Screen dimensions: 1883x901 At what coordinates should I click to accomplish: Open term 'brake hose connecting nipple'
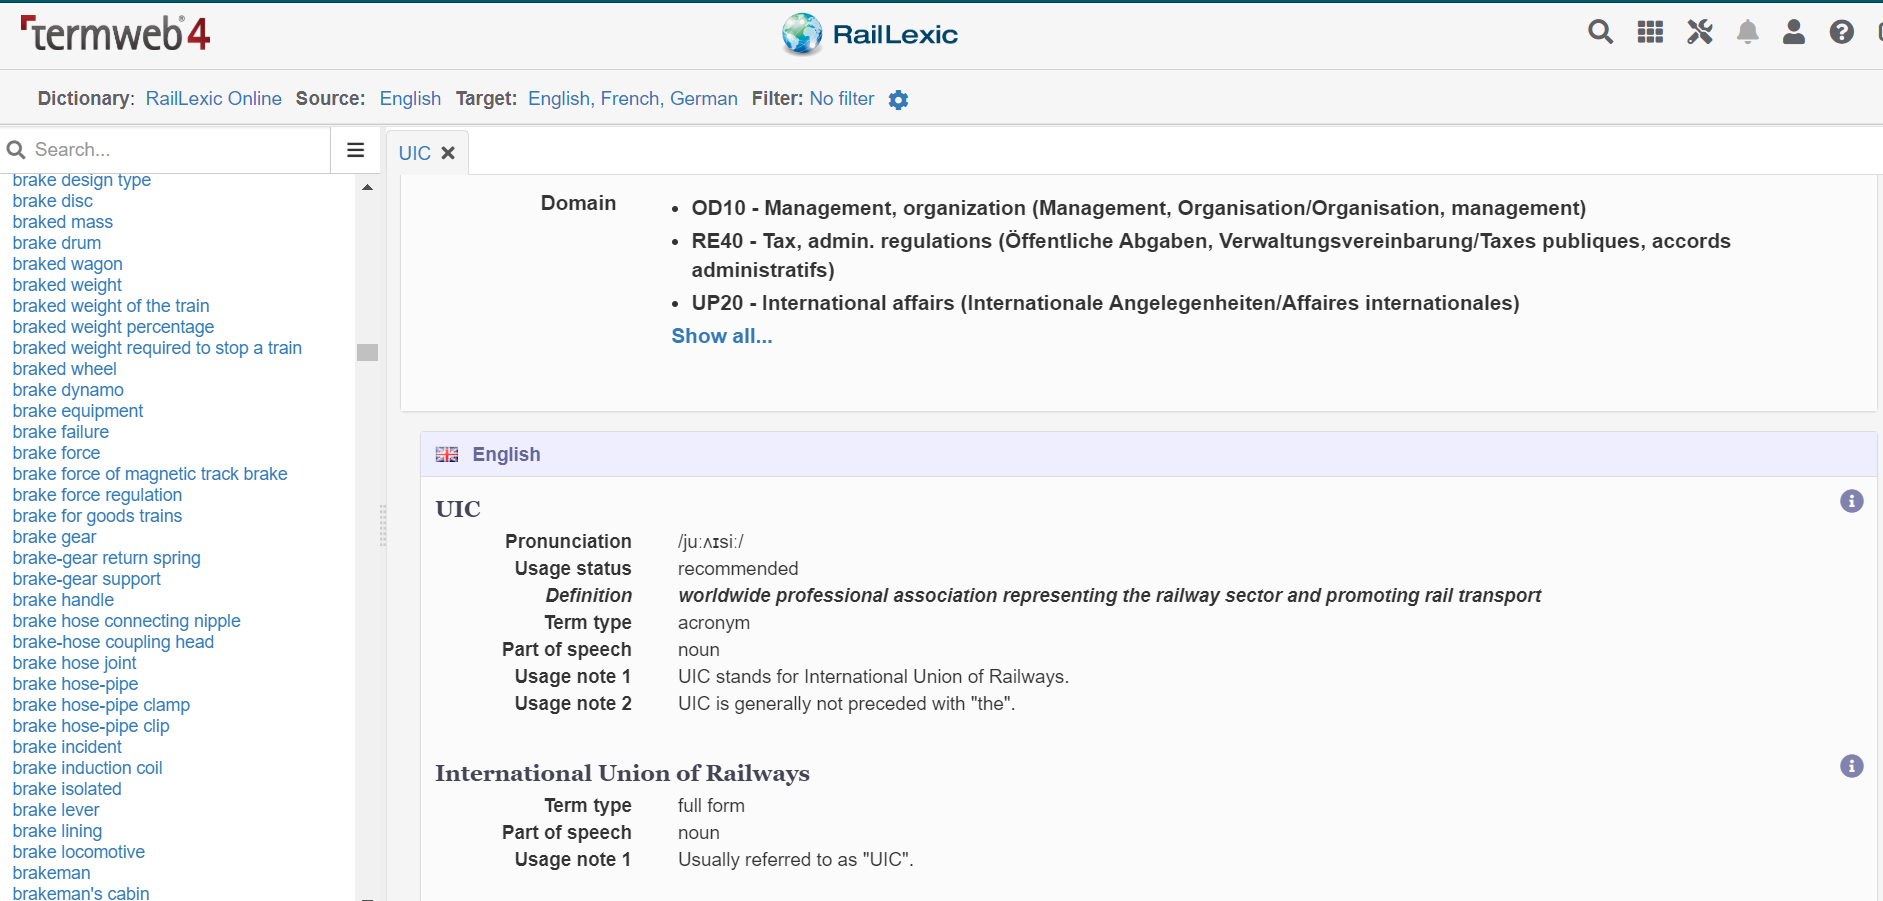pyautogui.click(x=126, y=621)
